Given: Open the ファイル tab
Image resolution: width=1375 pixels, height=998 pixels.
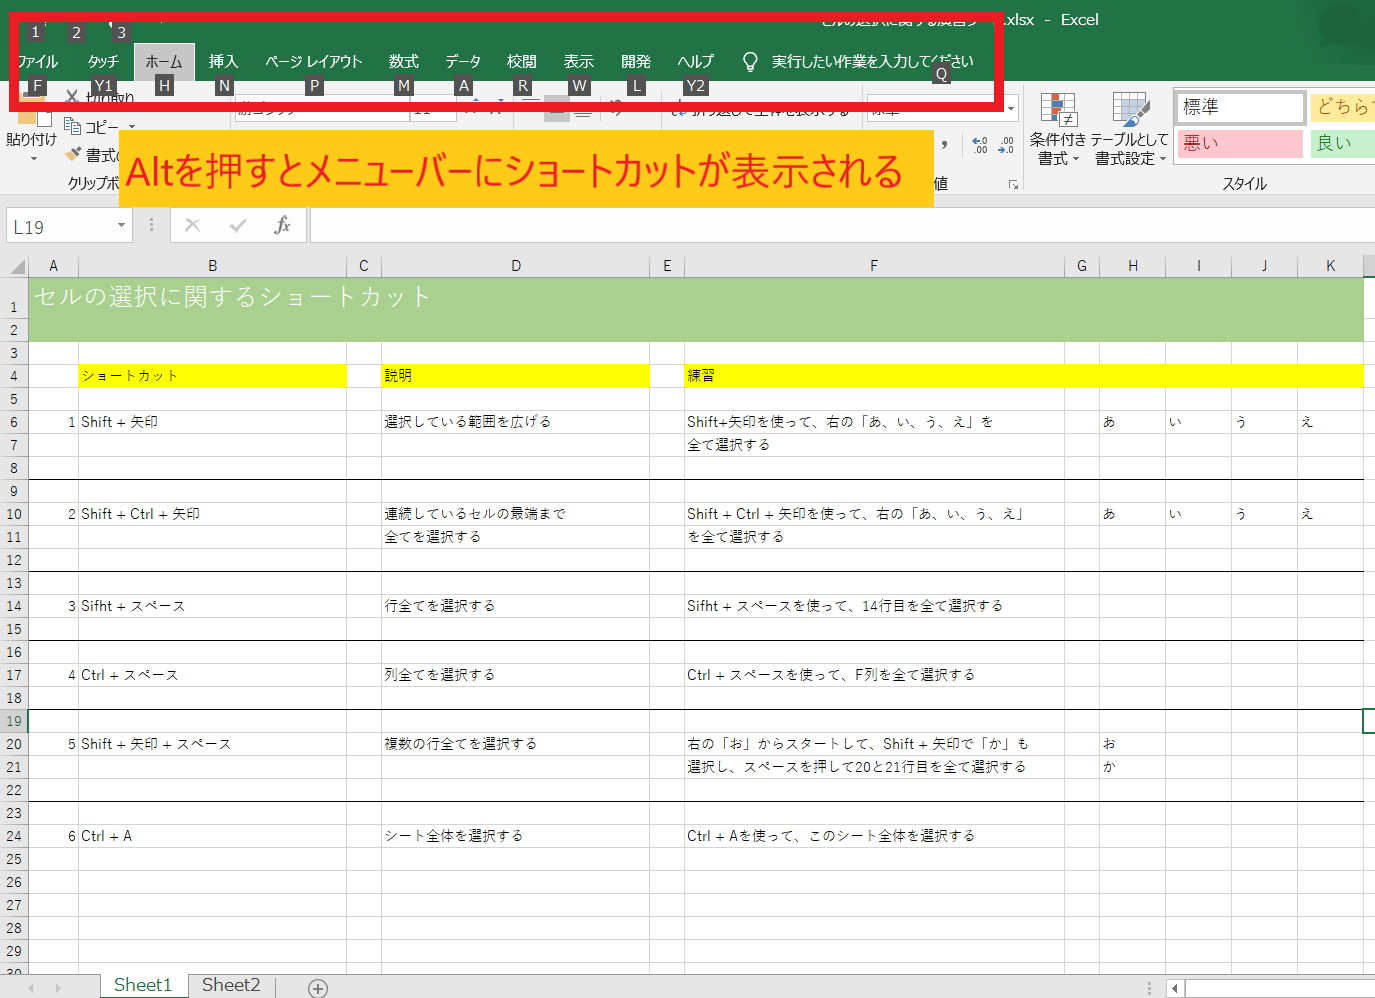Looking at the screenshot, I should pyautogui.click(x=37, y=62).
